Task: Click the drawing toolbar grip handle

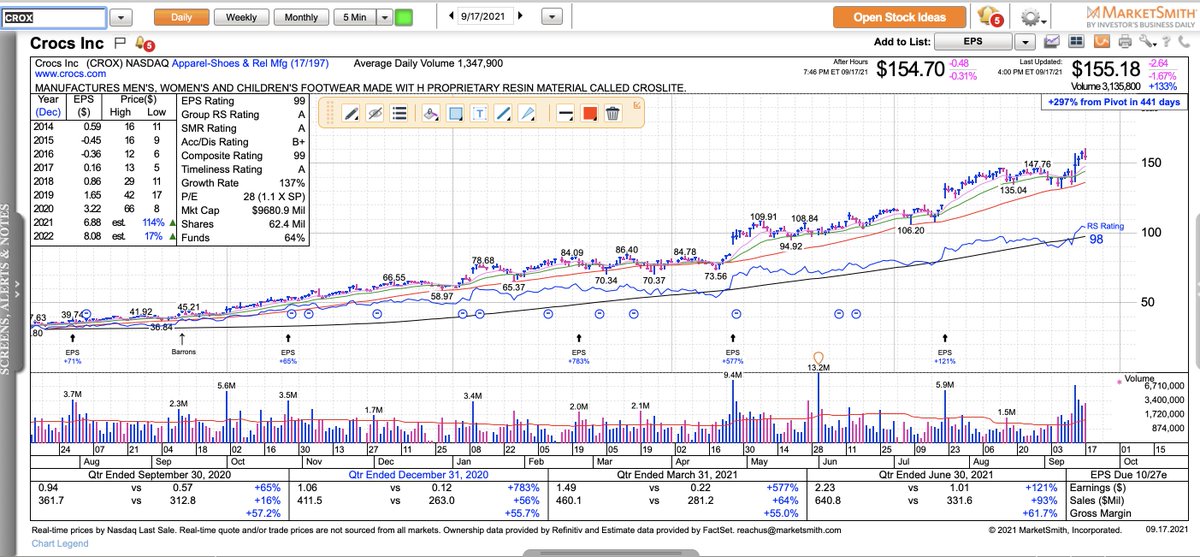Action: (328, 114)
